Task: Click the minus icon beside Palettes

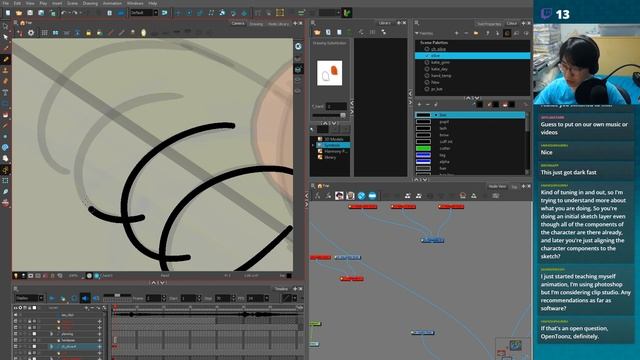Action: pyautogui.click(x=466, y=33)
